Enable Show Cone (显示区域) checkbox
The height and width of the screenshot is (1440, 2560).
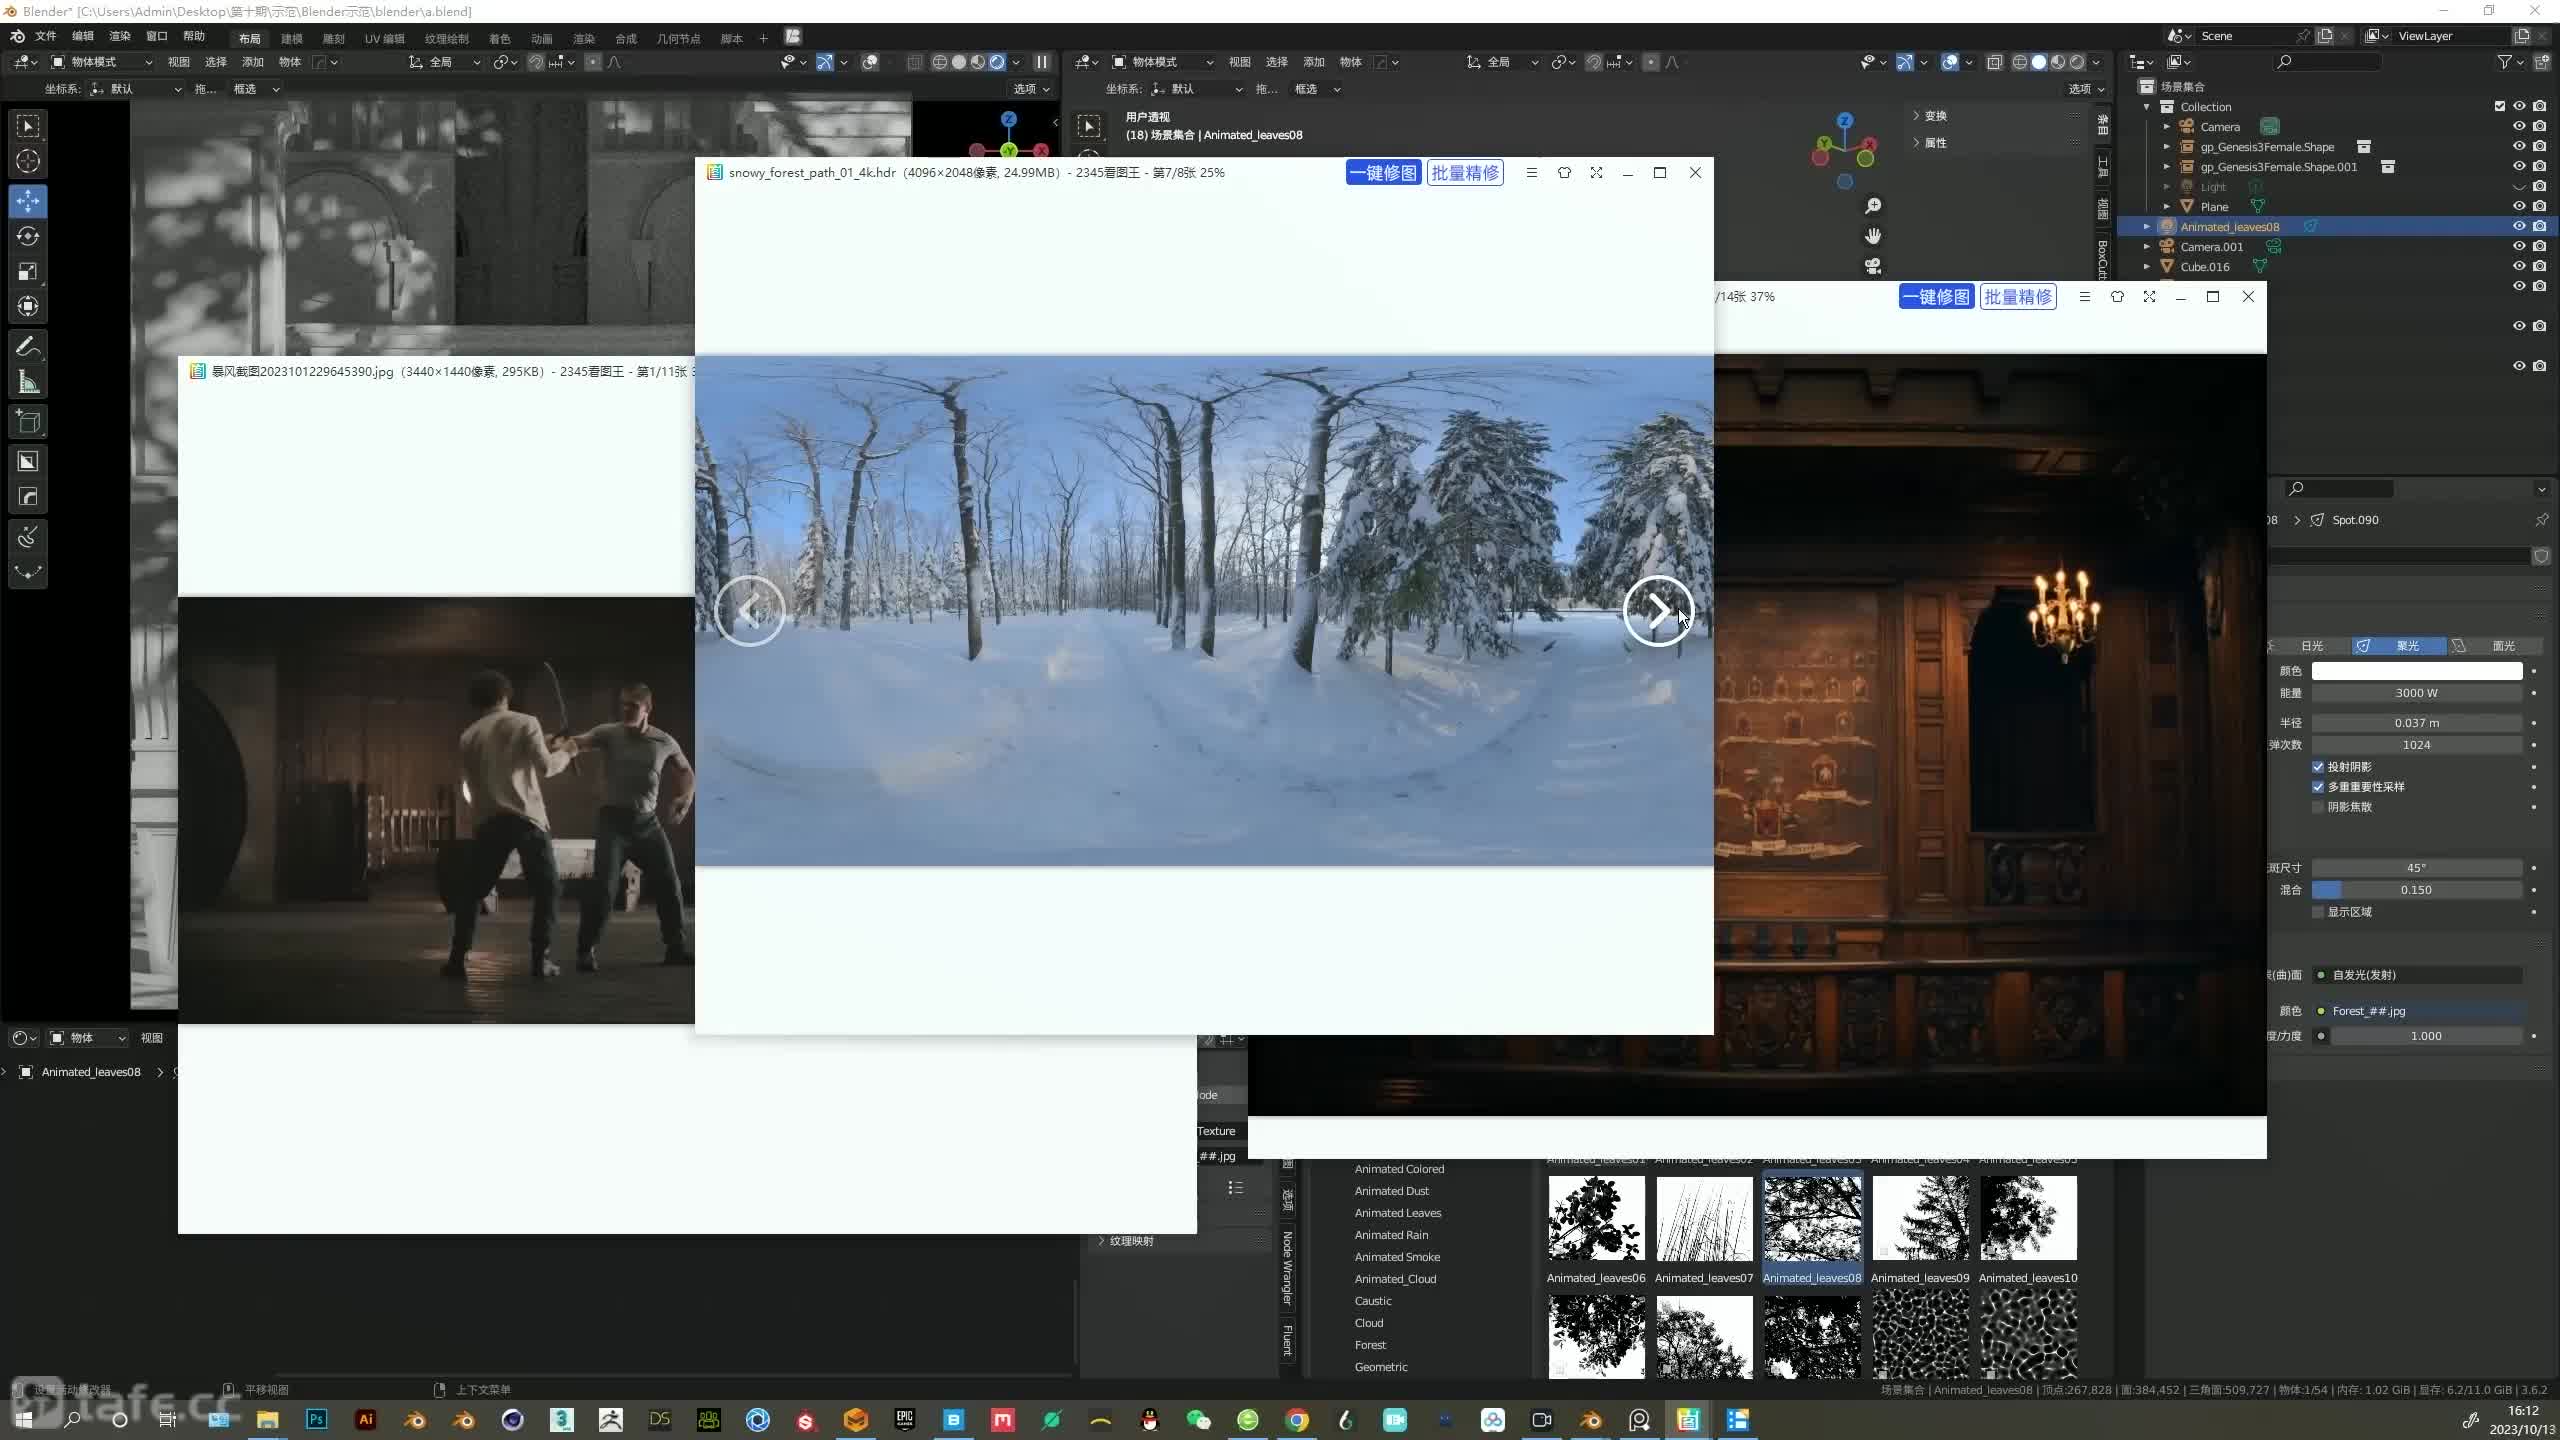(2318, 912)
